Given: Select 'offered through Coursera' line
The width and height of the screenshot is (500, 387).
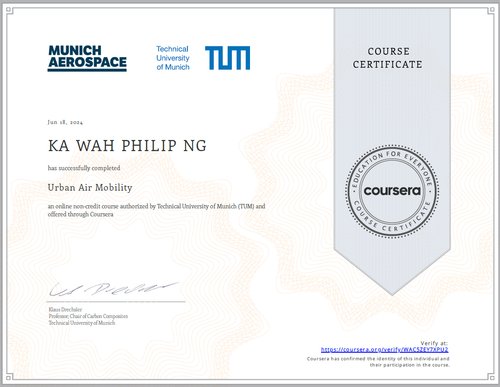Looking at the screenshot, I should click(80, 214).
